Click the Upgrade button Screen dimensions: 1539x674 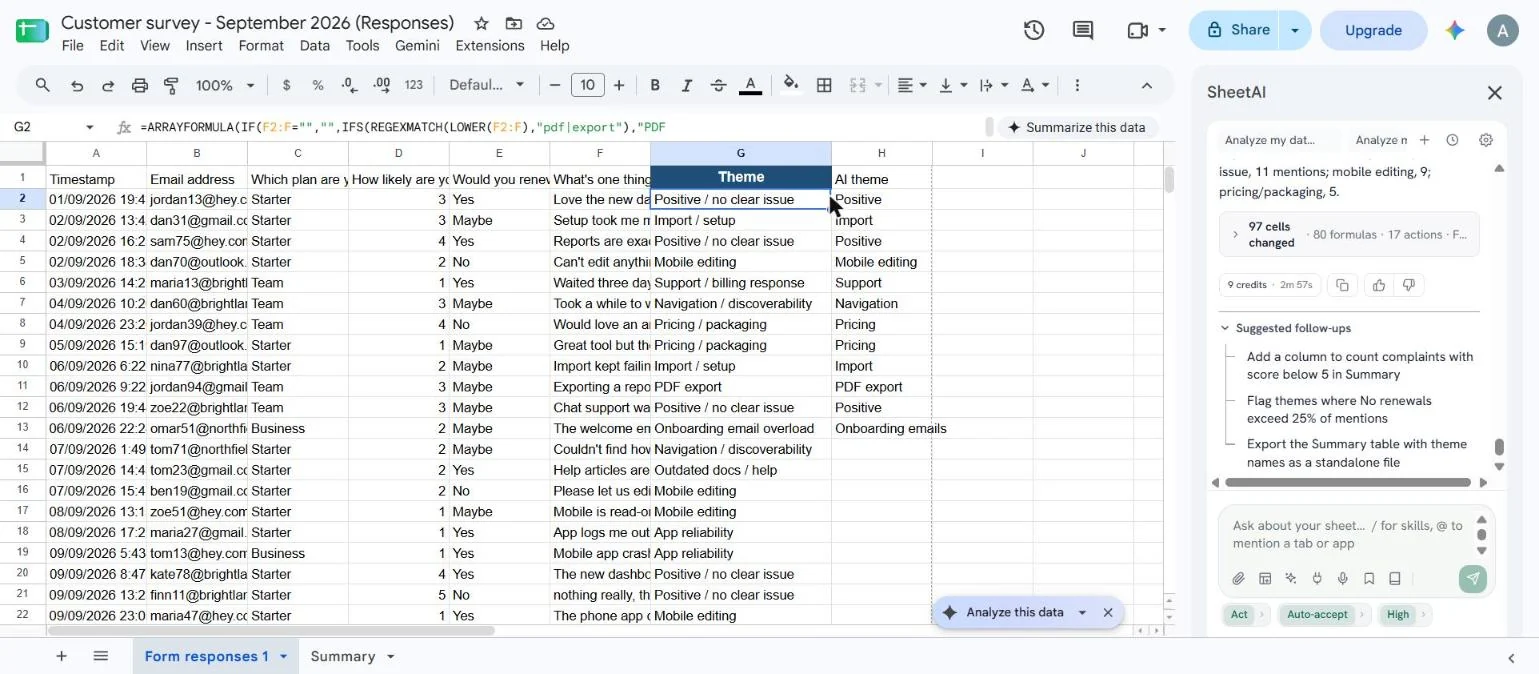pos(1373,30)
